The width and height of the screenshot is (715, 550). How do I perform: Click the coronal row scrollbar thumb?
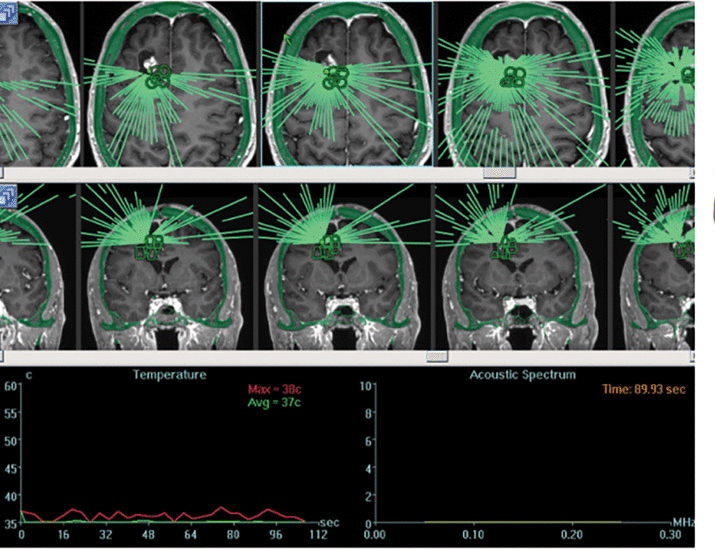[x=435, y=356]
